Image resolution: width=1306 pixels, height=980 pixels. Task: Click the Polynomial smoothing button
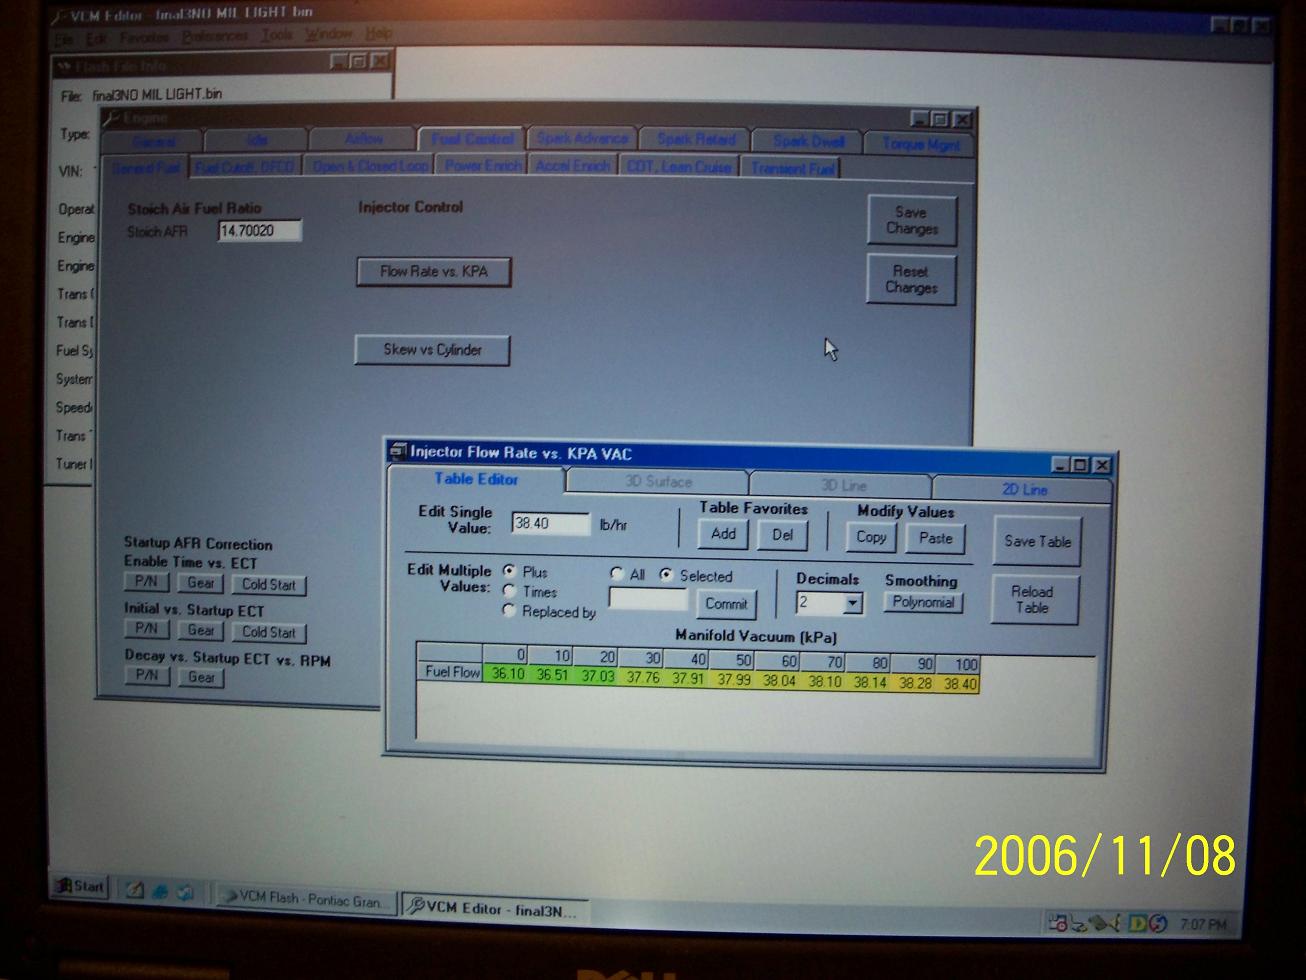tap(923, 602)
